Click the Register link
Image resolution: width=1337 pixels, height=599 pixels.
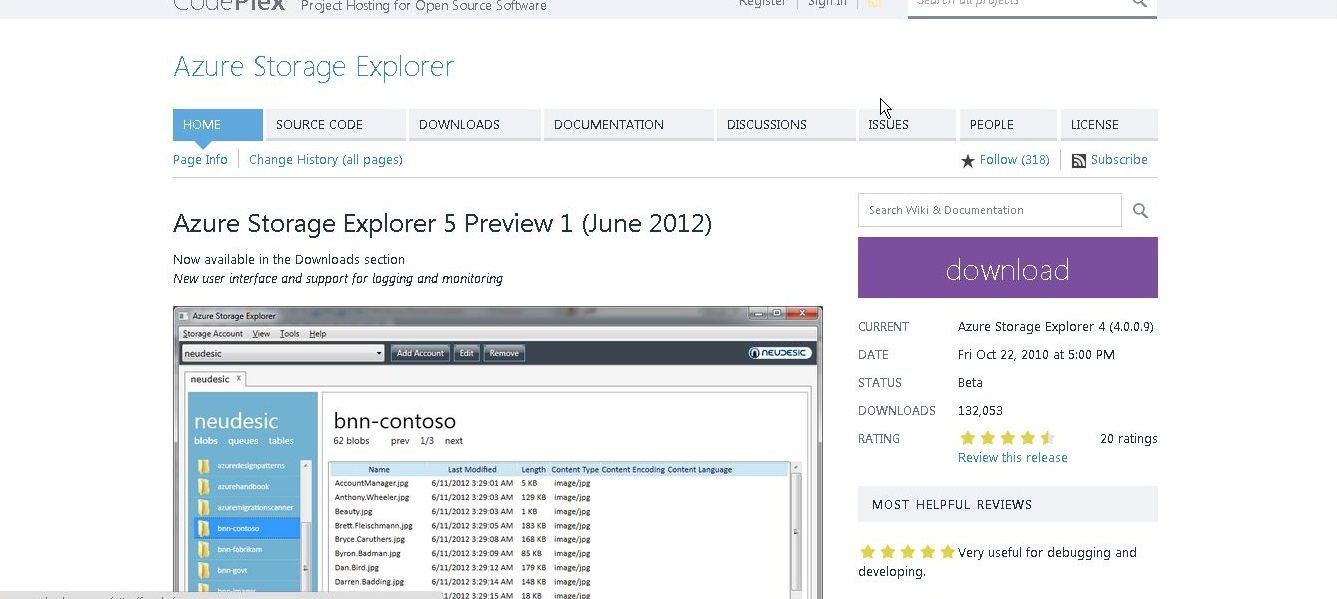[x=762, y=3]
